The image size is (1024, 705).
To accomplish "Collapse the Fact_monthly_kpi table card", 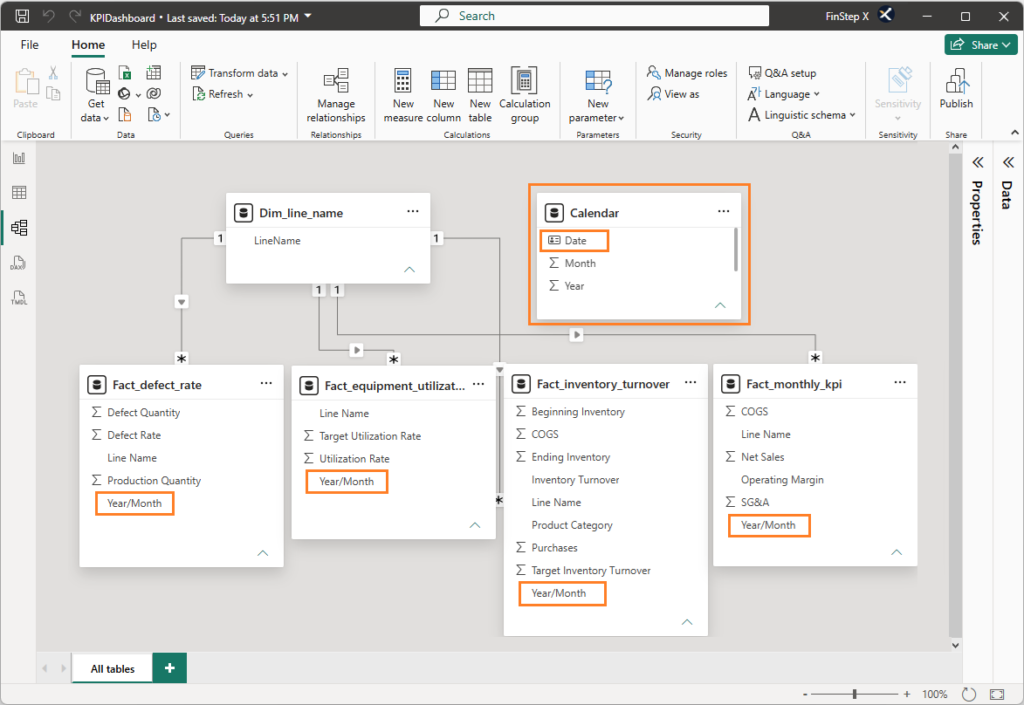I will coord(897,552).
